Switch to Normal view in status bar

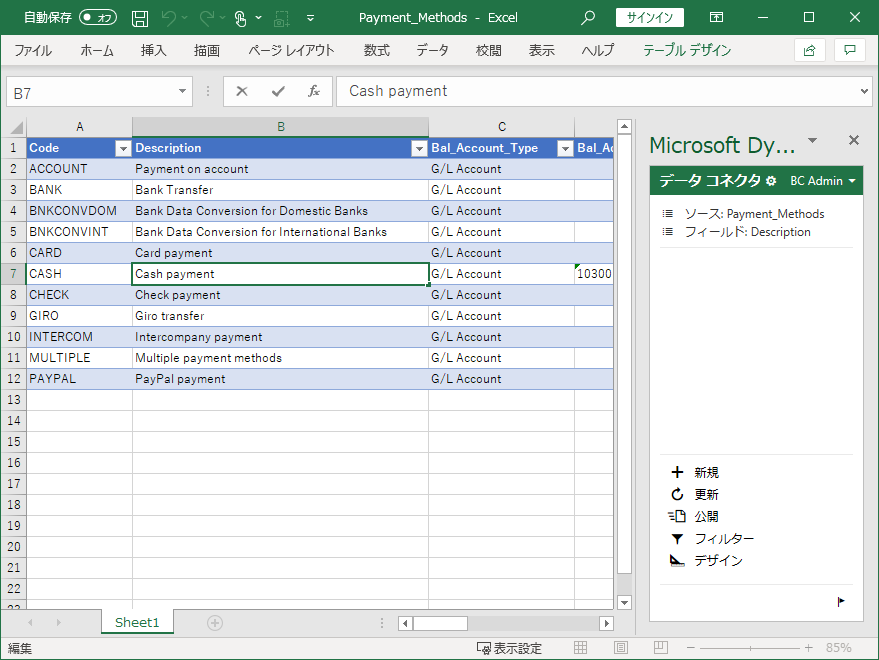click(x=581, y=648)
